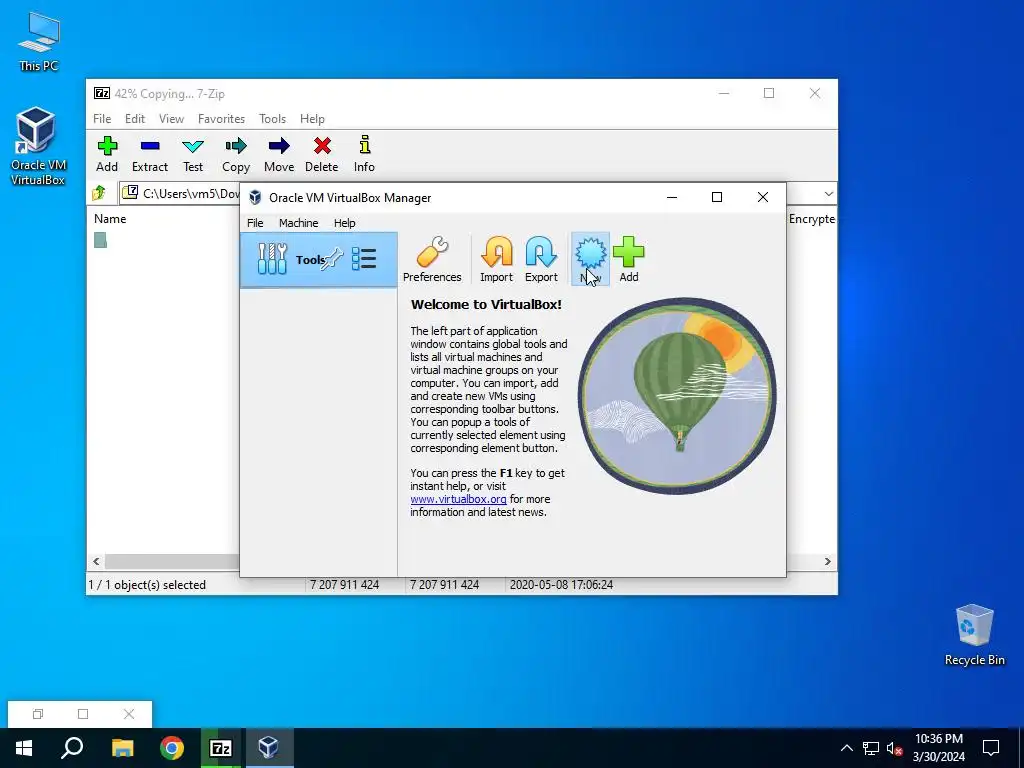The height and width of the screenshot is (768, 1024).
Task: Open the Machine menu in VirtualBox
Action: click(x=298, y=223)
